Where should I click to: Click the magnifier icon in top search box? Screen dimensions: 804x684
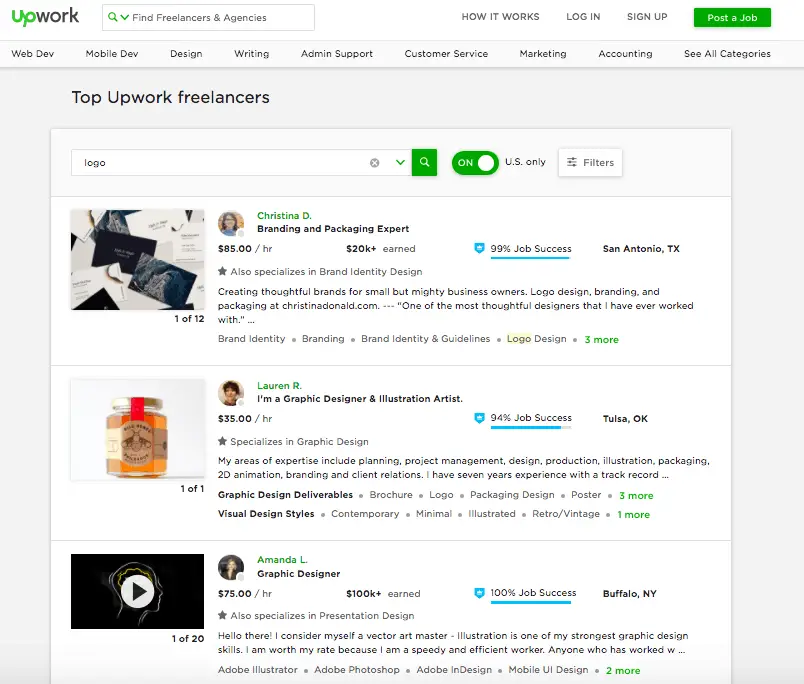[x=112, y=17]
